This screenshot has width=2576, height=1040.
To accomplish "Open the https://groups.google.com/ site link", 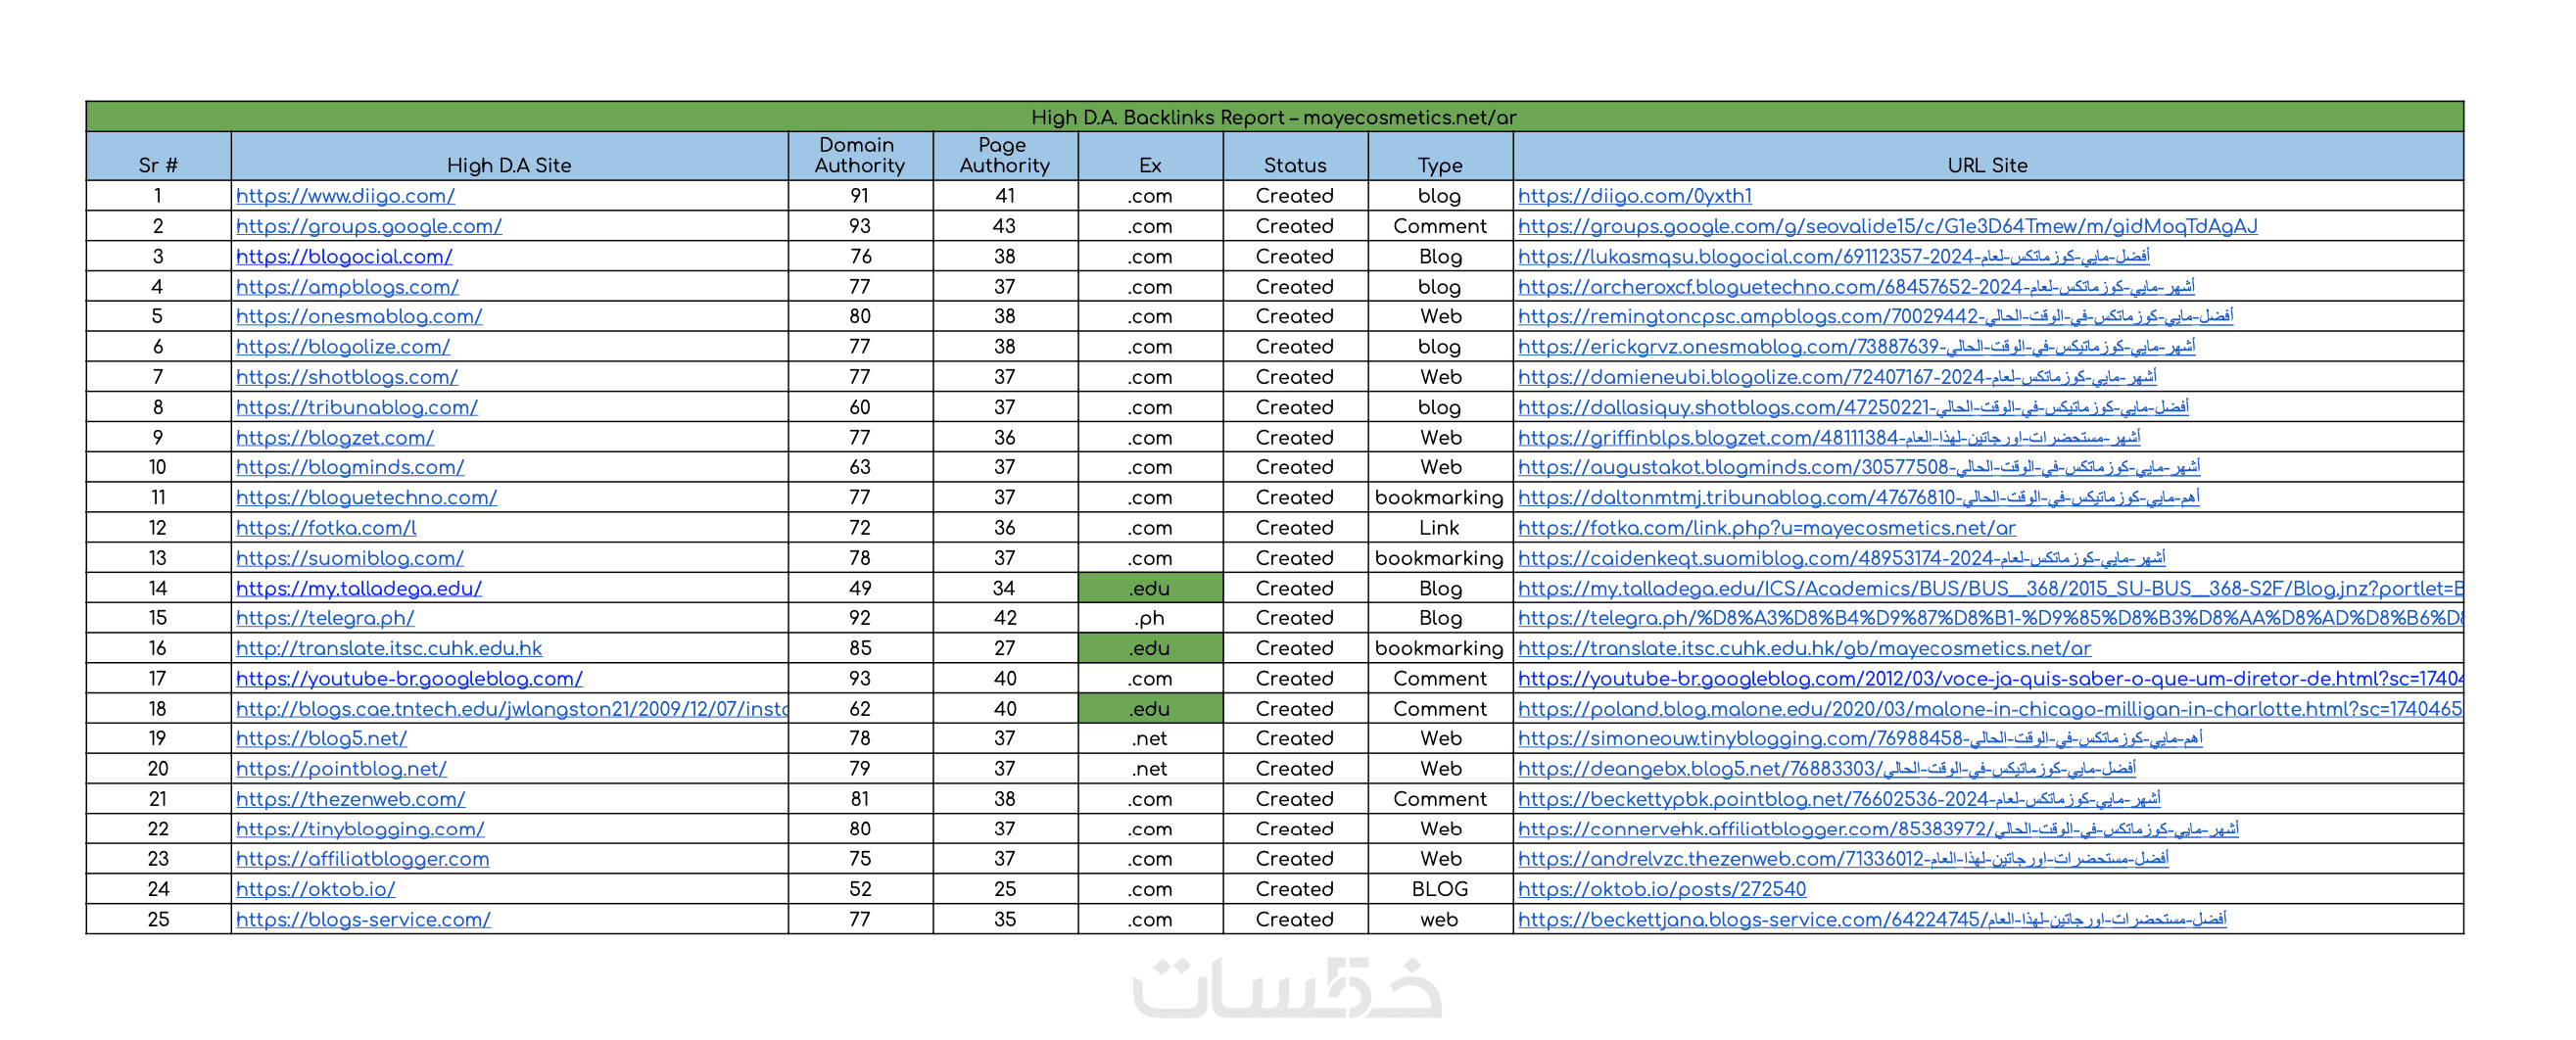I will coord(369,226).
